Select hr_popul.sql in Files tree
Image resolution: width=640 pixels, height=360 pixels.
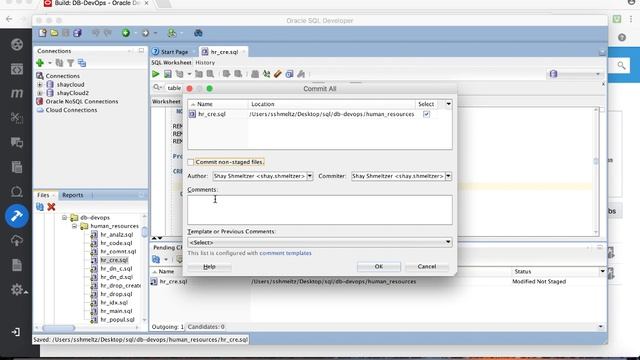[118, 320]
